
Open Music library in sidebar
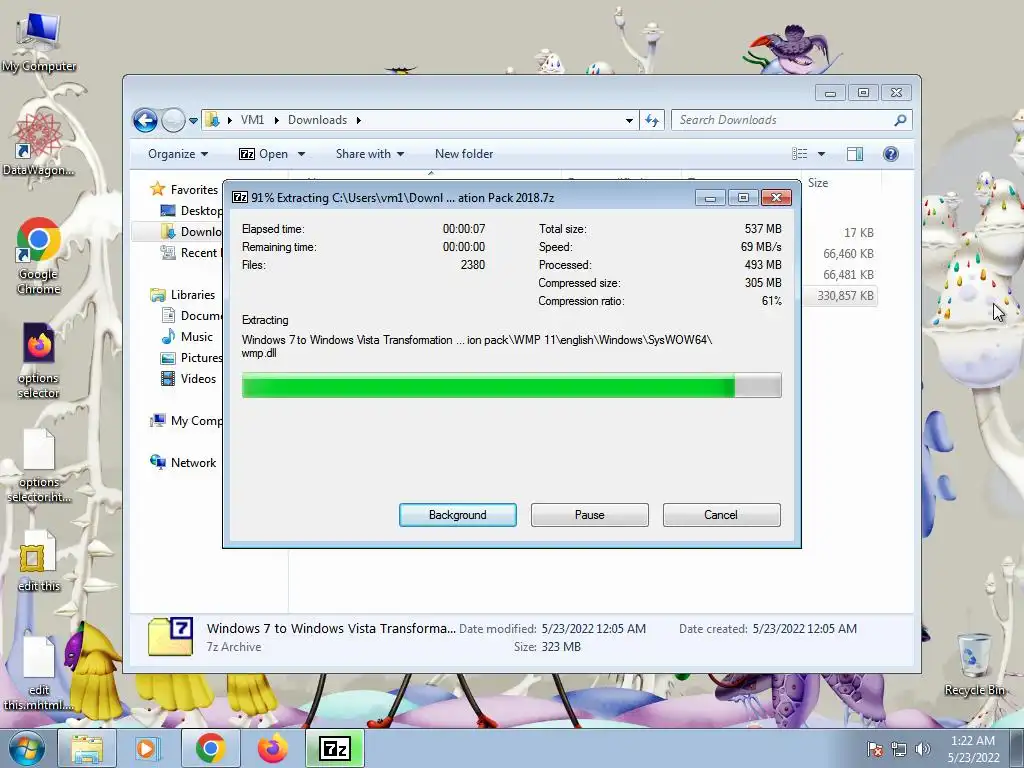187,336
